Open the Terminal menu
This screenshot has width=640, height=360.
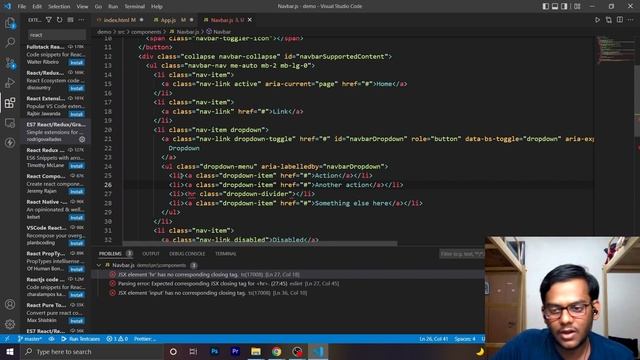[135, 6]
